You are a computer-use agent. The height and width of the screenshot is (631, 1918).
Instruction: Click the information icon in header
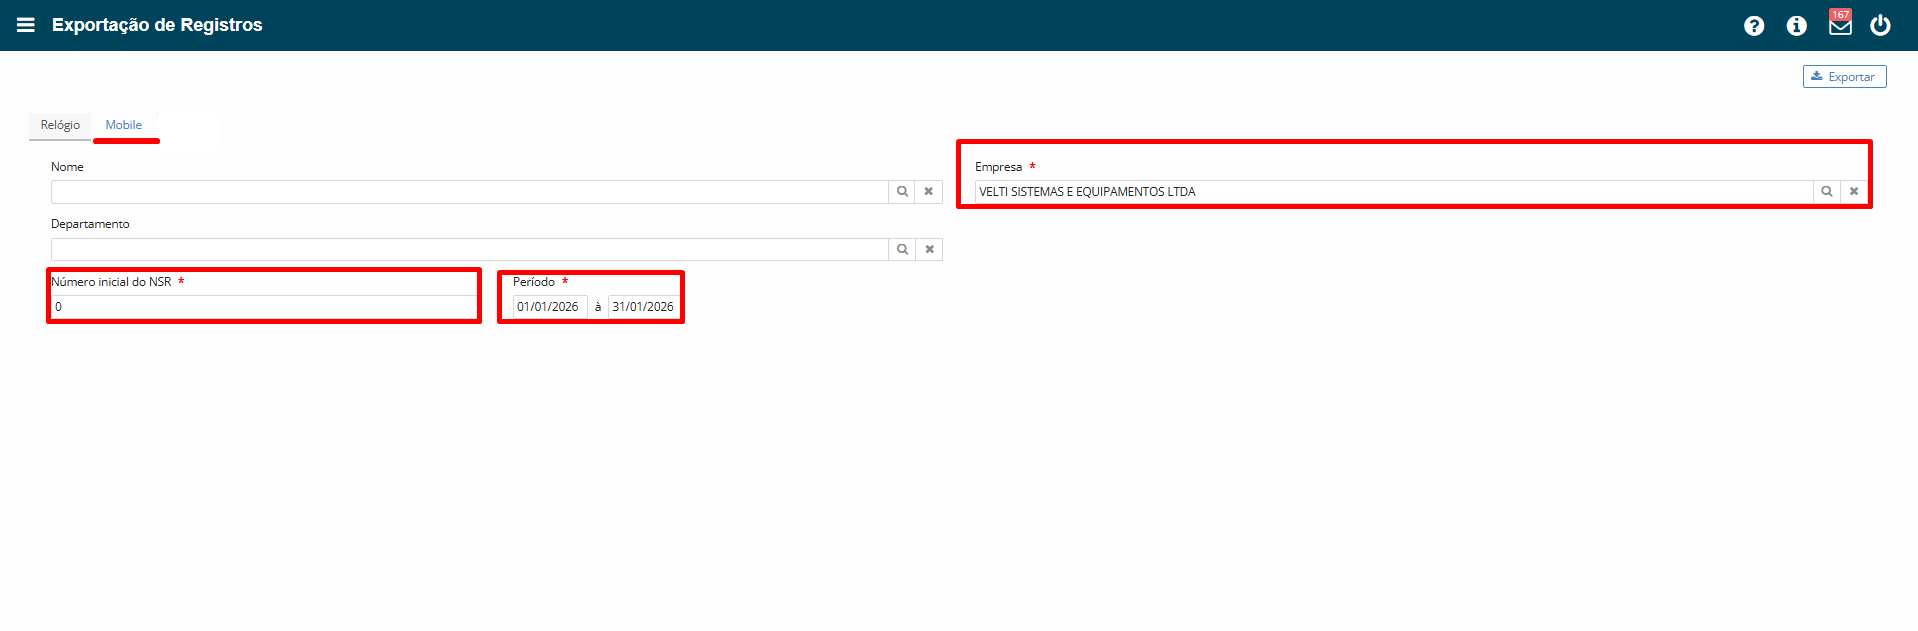[x=1797, y=26]
